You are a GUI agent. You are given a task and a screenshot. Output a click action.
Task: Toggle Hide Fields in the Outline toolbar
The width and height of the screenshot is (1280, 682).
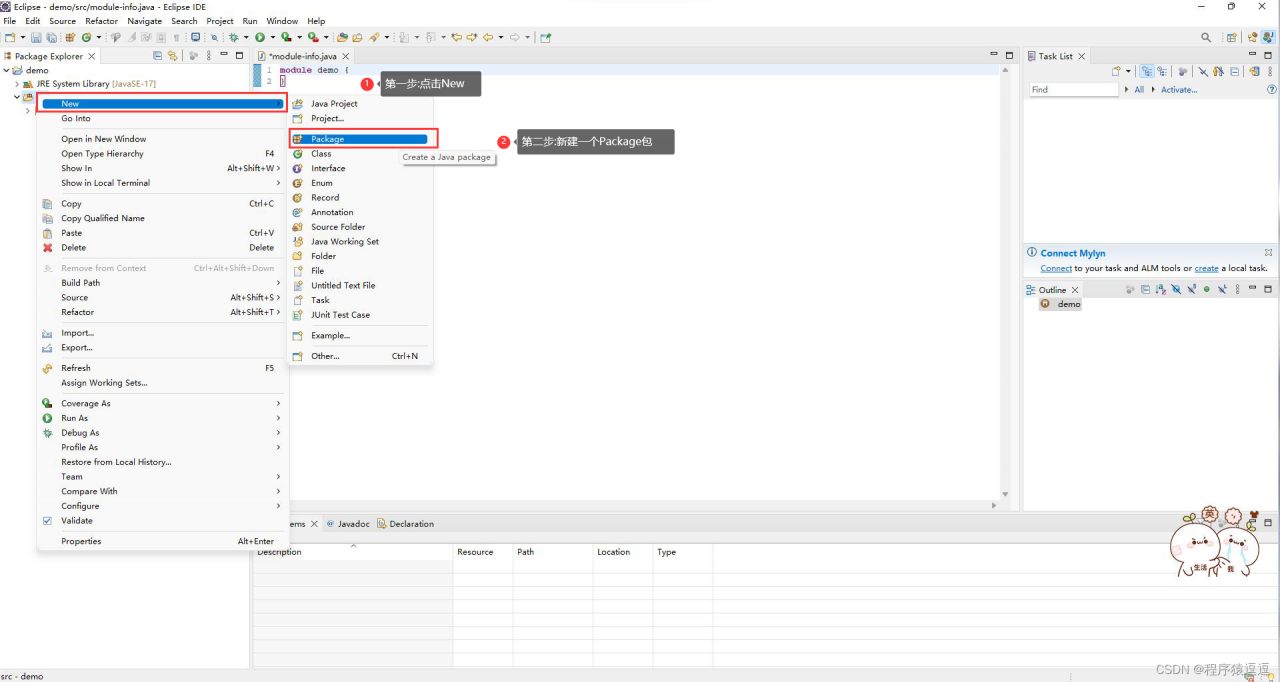(1176, 290)
